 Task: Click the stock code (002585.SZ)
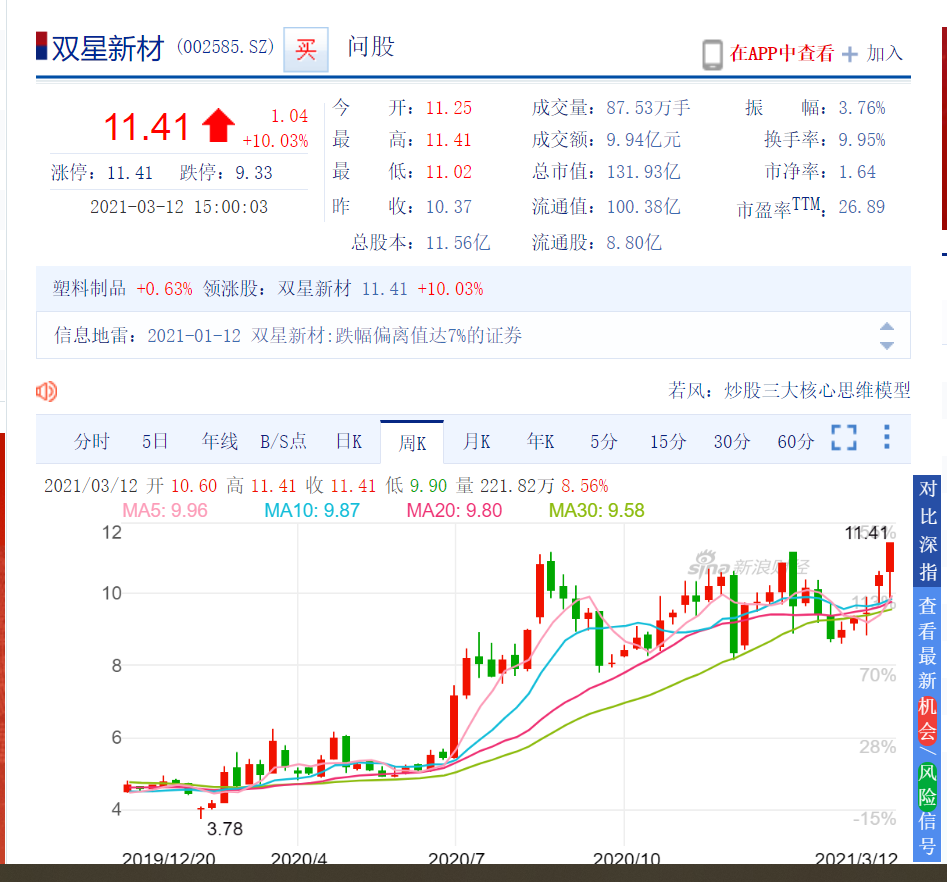click(225, 47)
